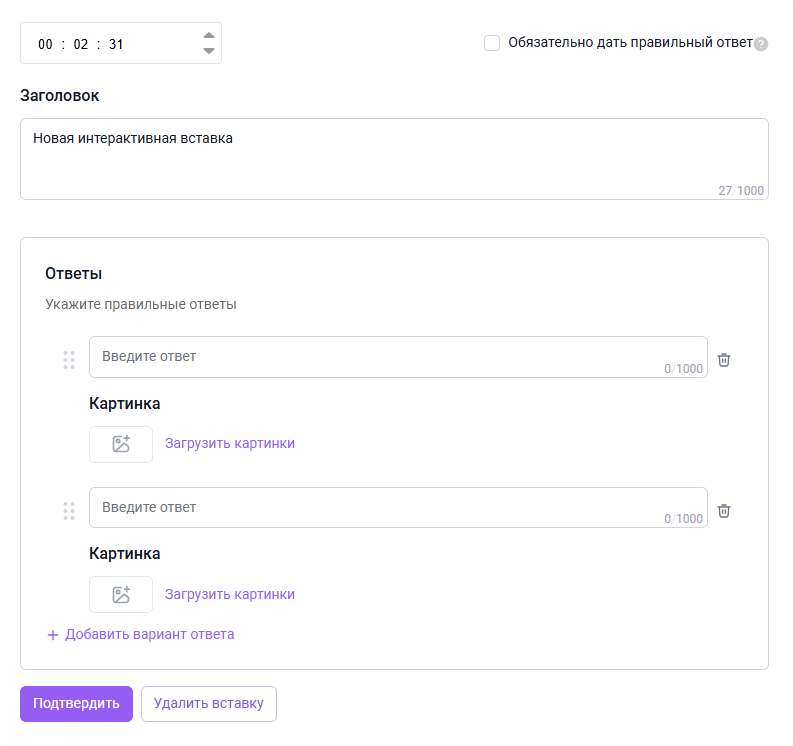The width and height of the screenshot is (793, 746).
Task: Click second answer's image upload icon box
Action: [121, 594]
